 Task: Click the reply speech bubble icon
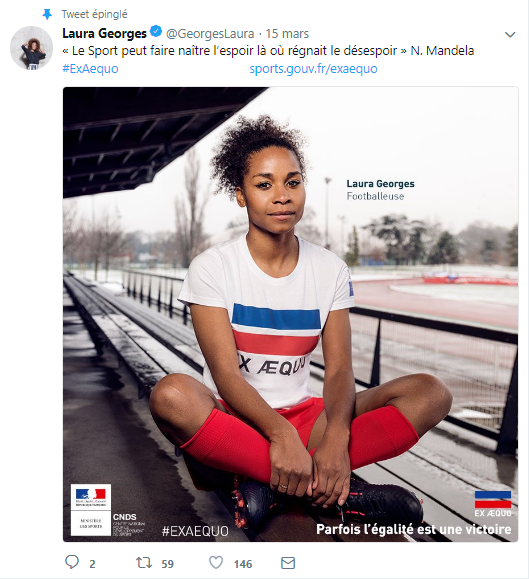pyautogui.click(x=72, y=562)
